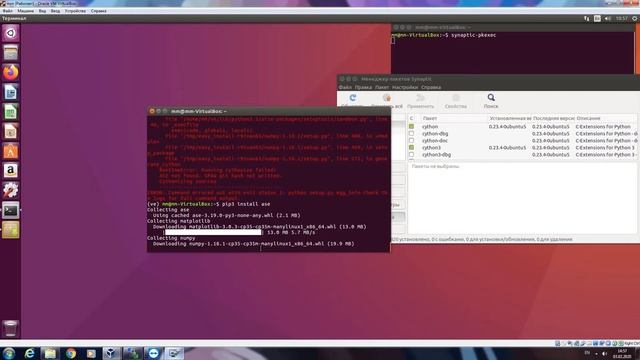Click the Применить (Apply) toolbar button in Synaptic
640x360 pixels.
point(420,101)
